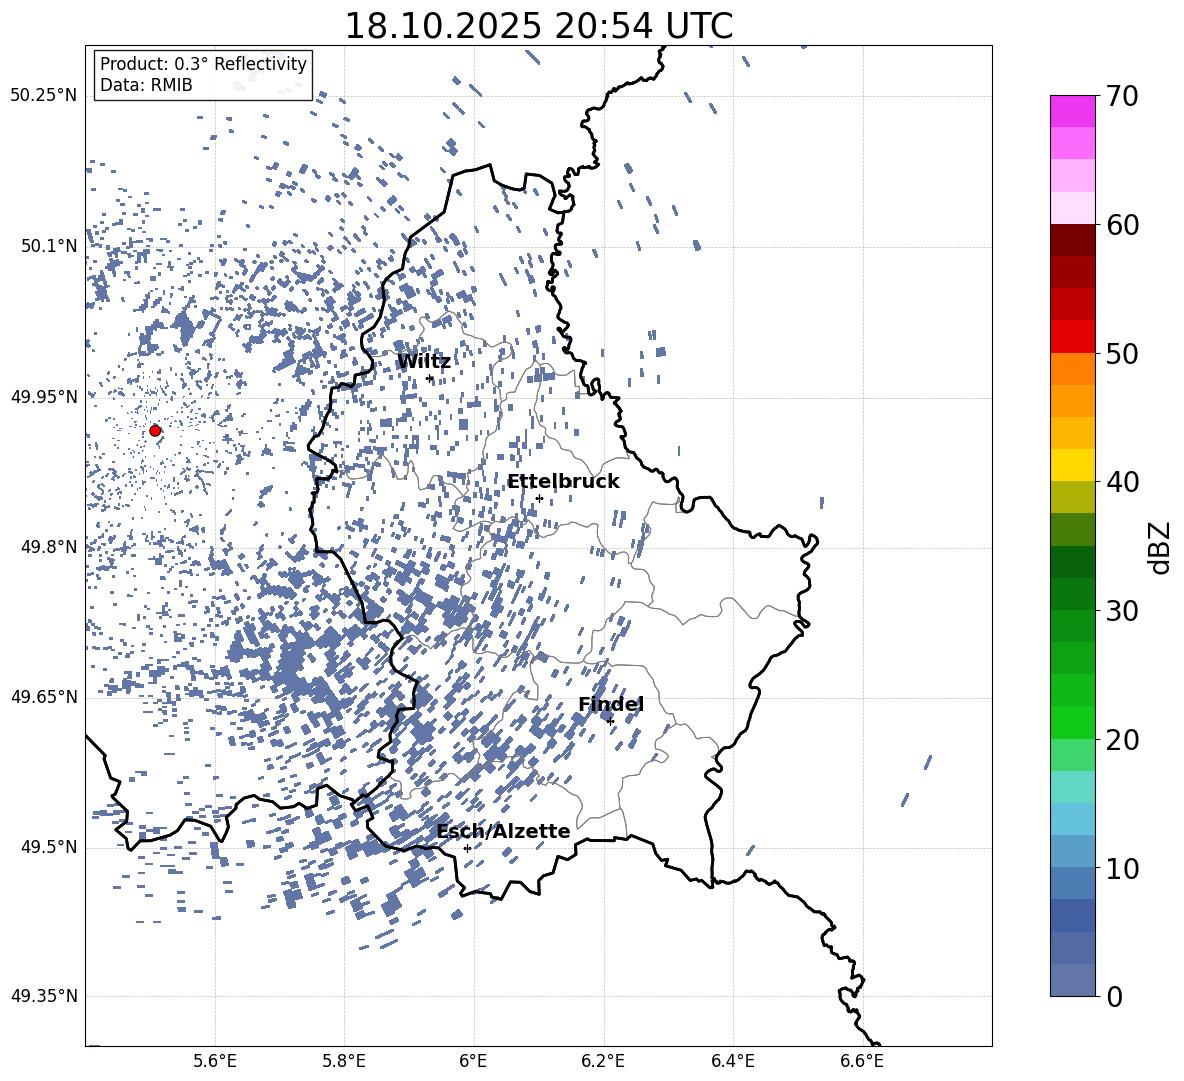Click the dark maroon swatch just below 60 dBZ
1184x1081 pixels.
pyautogui.click(x=1072, y=240)
